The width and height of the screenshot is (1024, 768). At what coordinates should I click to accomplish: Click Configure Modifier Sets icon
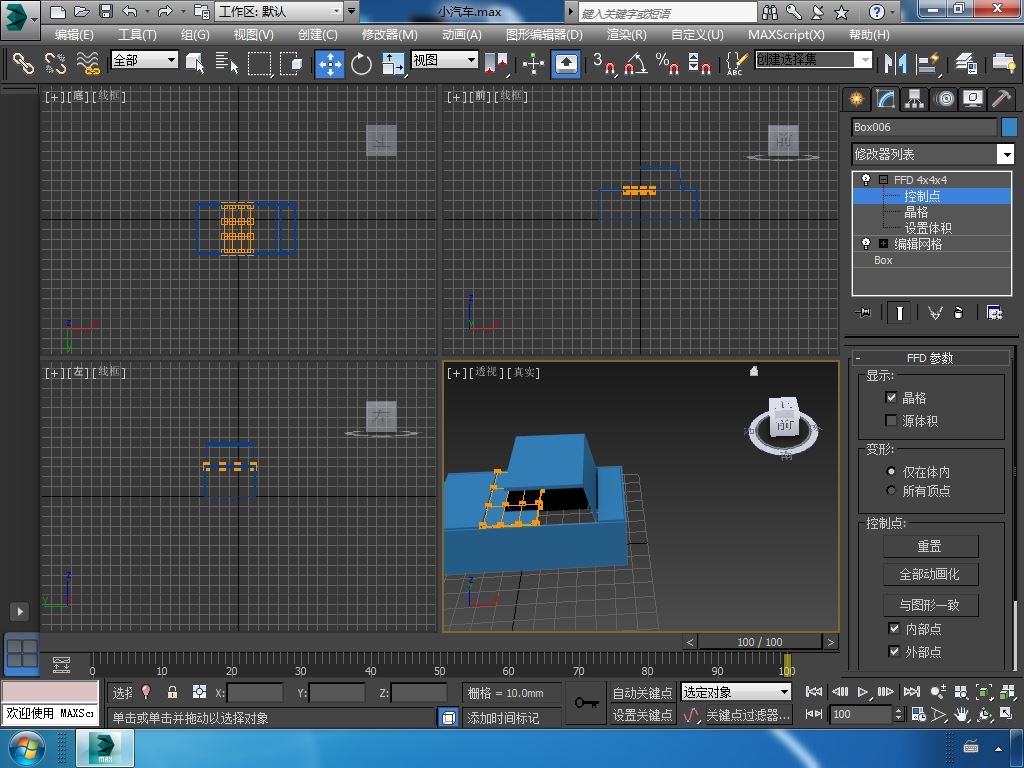tap(995, 313)
